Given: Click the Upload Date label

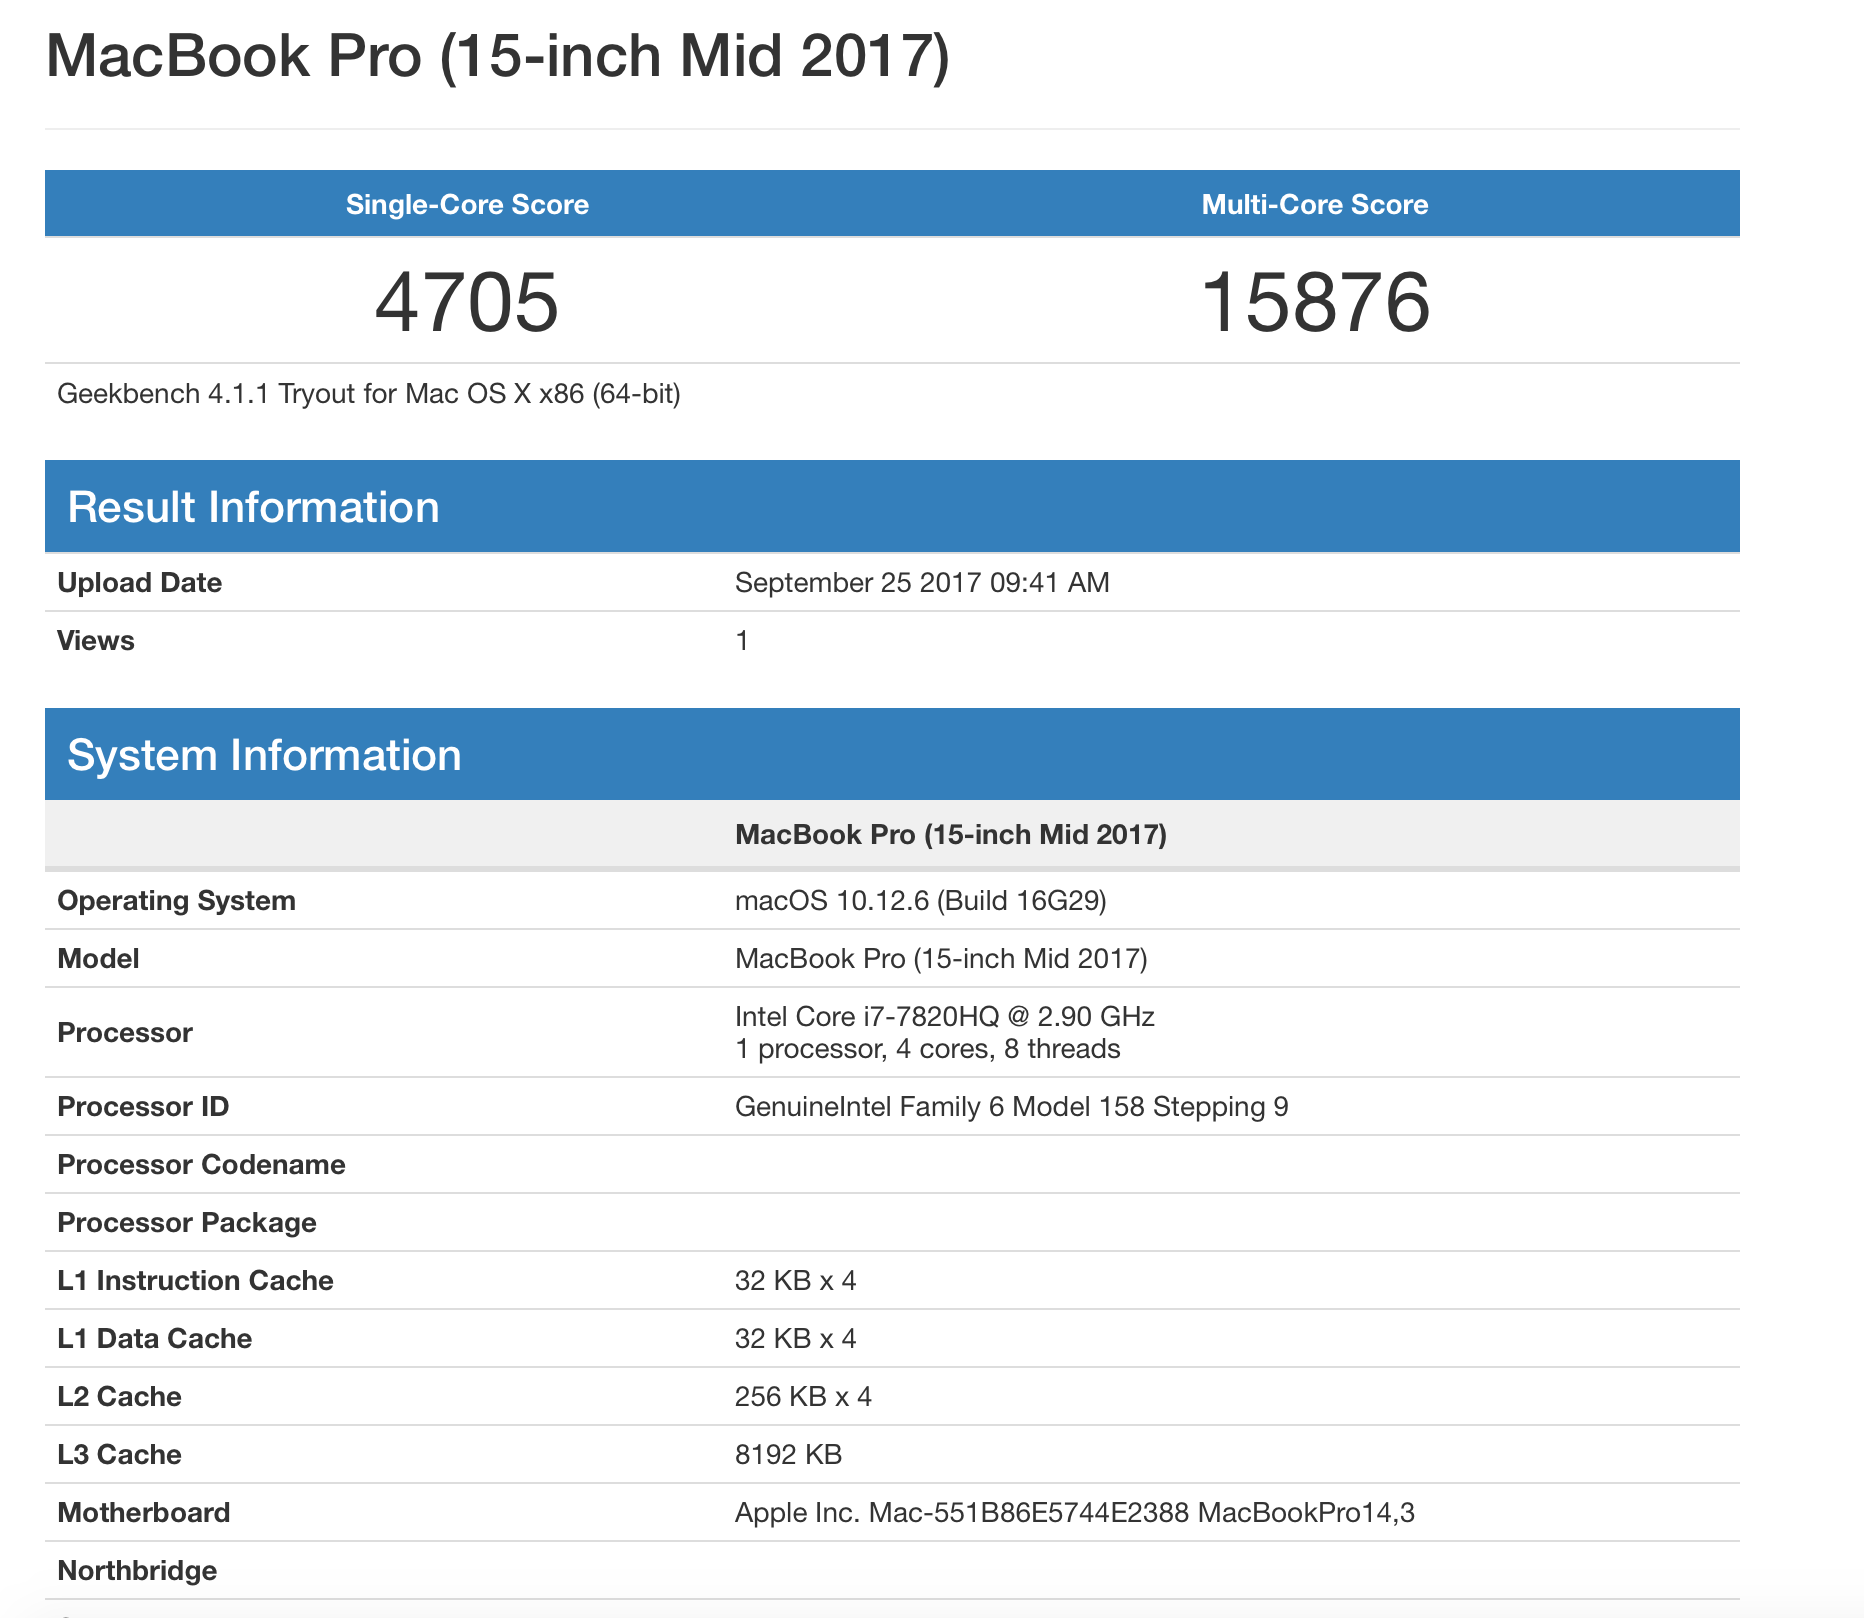Looking at the screenshot, I should (x=140, y=582).
